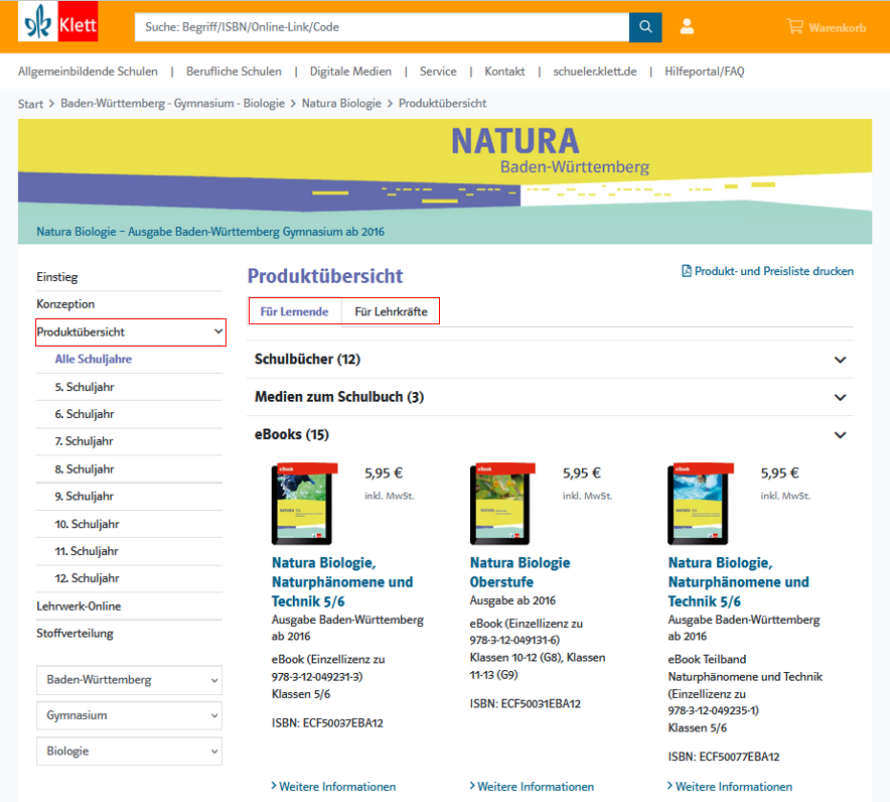Open Digitale Medien in the top menu
The image size is (890, 802).
pos(350,72)
